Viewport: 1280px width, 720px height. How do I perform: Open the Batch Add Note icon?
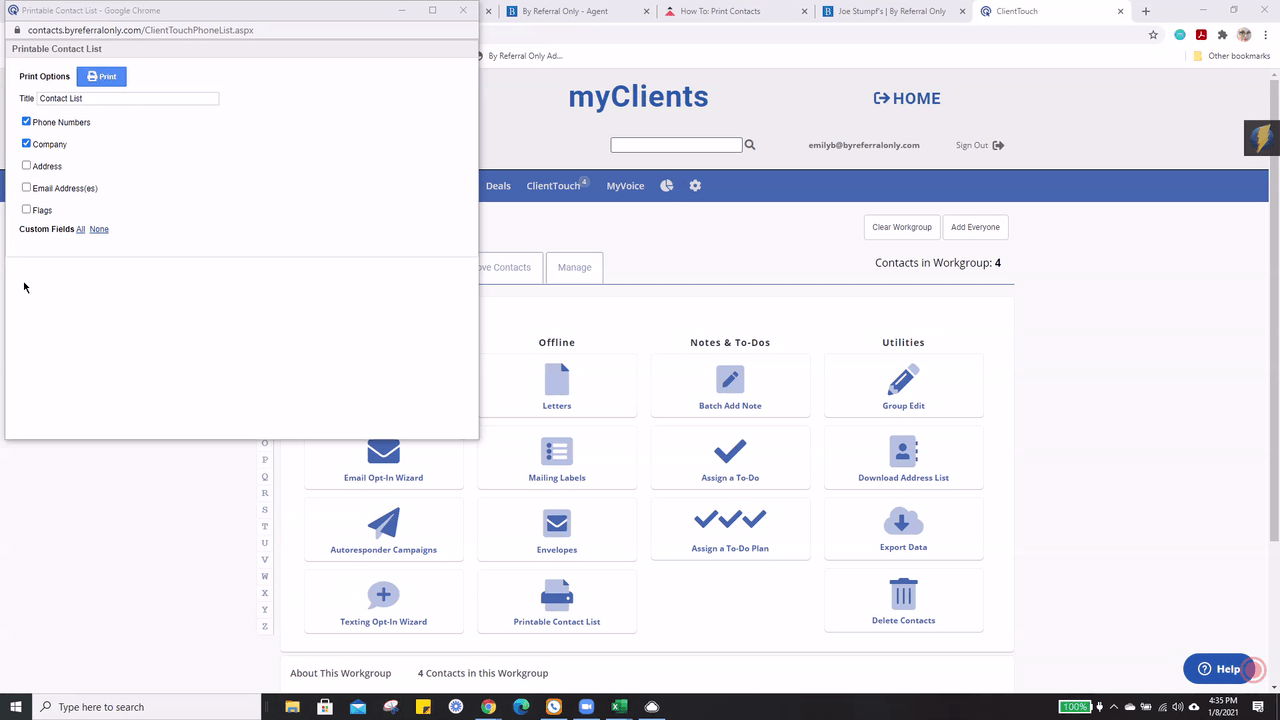pyautogui.click(x=730, y=379)
